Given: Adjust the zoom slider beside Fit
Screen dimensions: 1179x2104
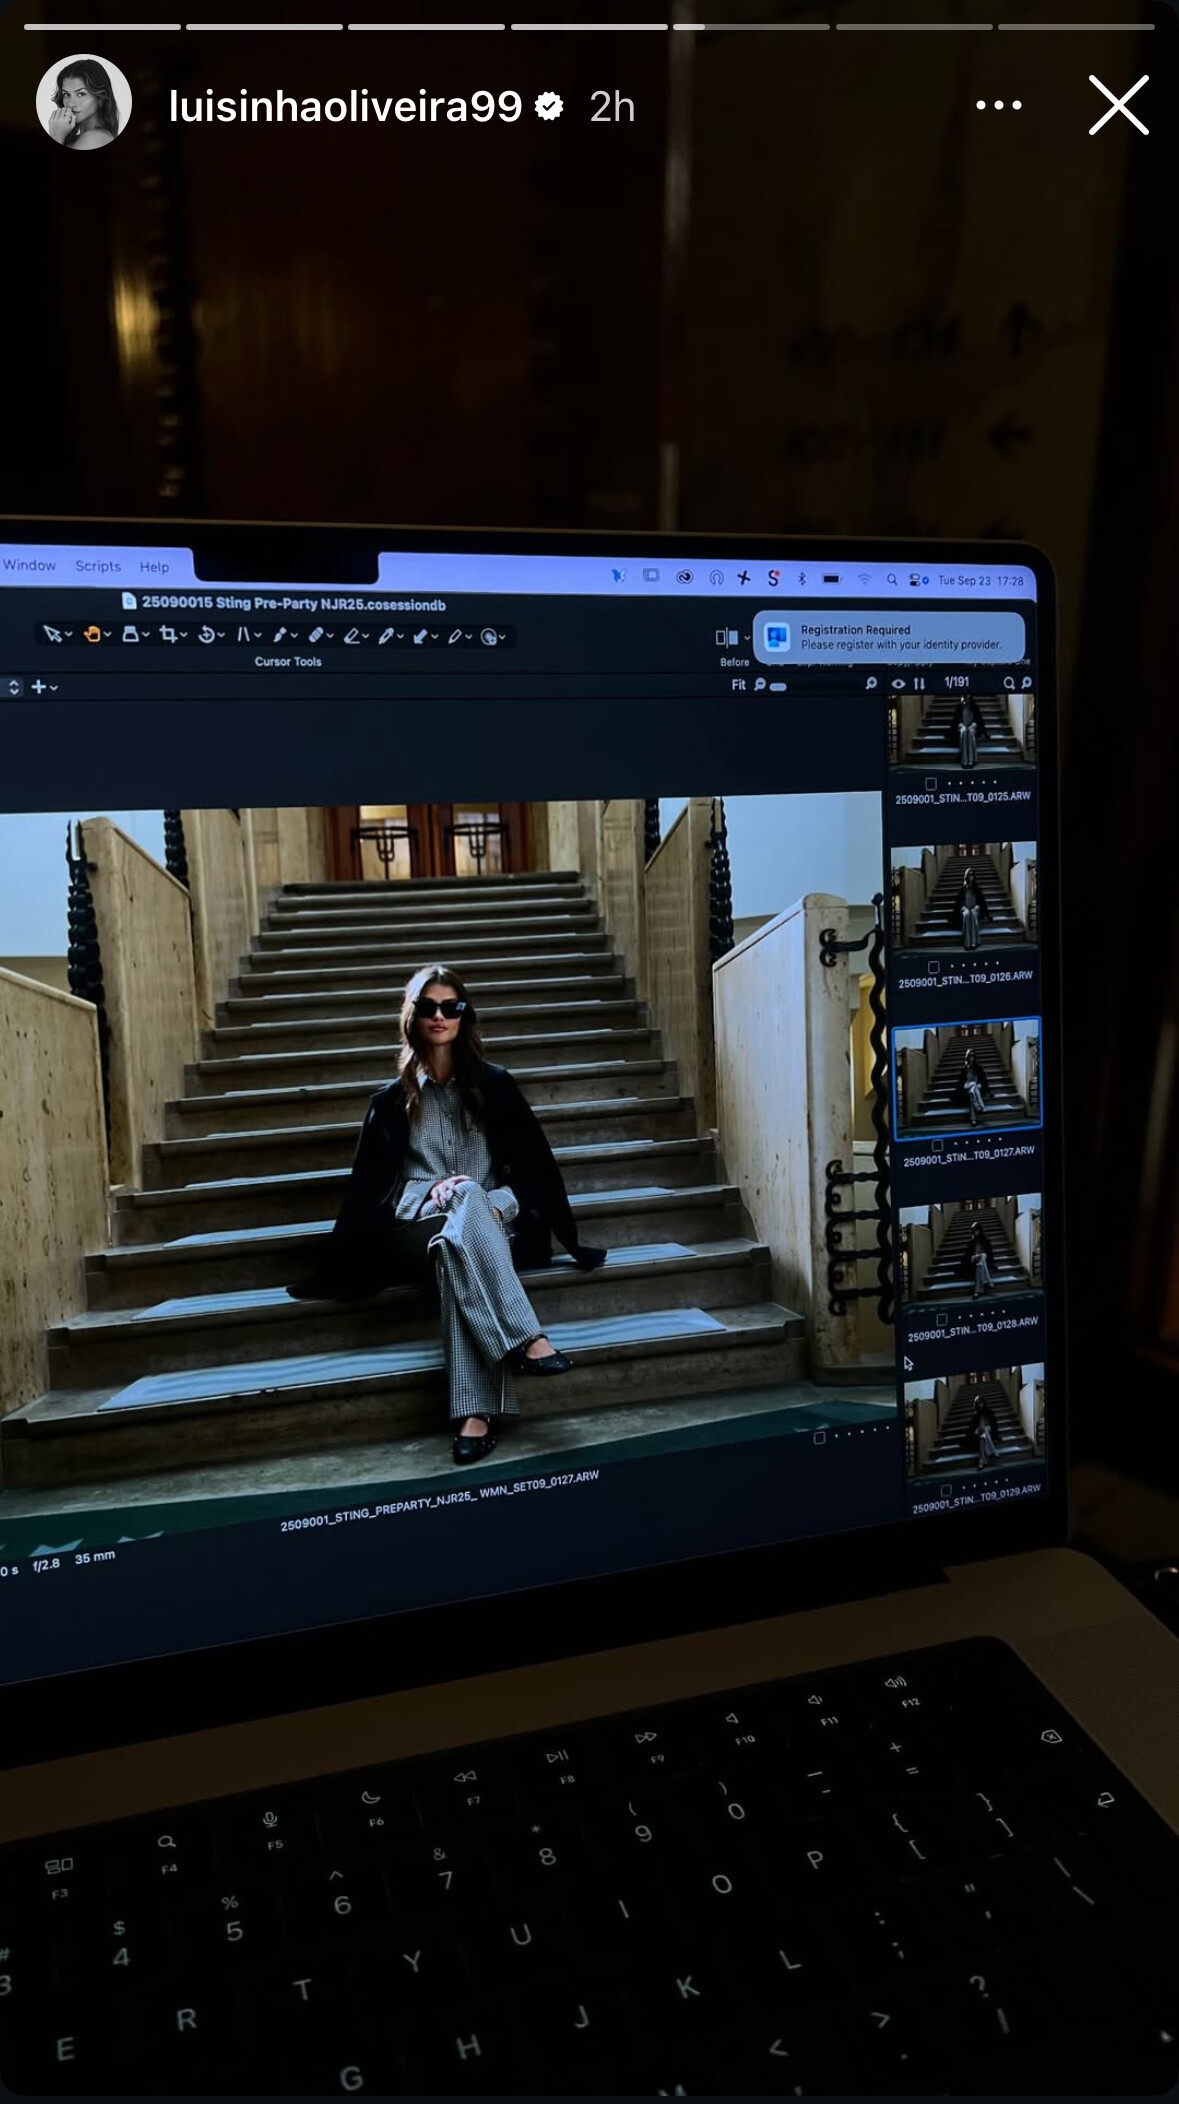Looking at the screenshot, I should pyautogui.click(x=778, y=687).
